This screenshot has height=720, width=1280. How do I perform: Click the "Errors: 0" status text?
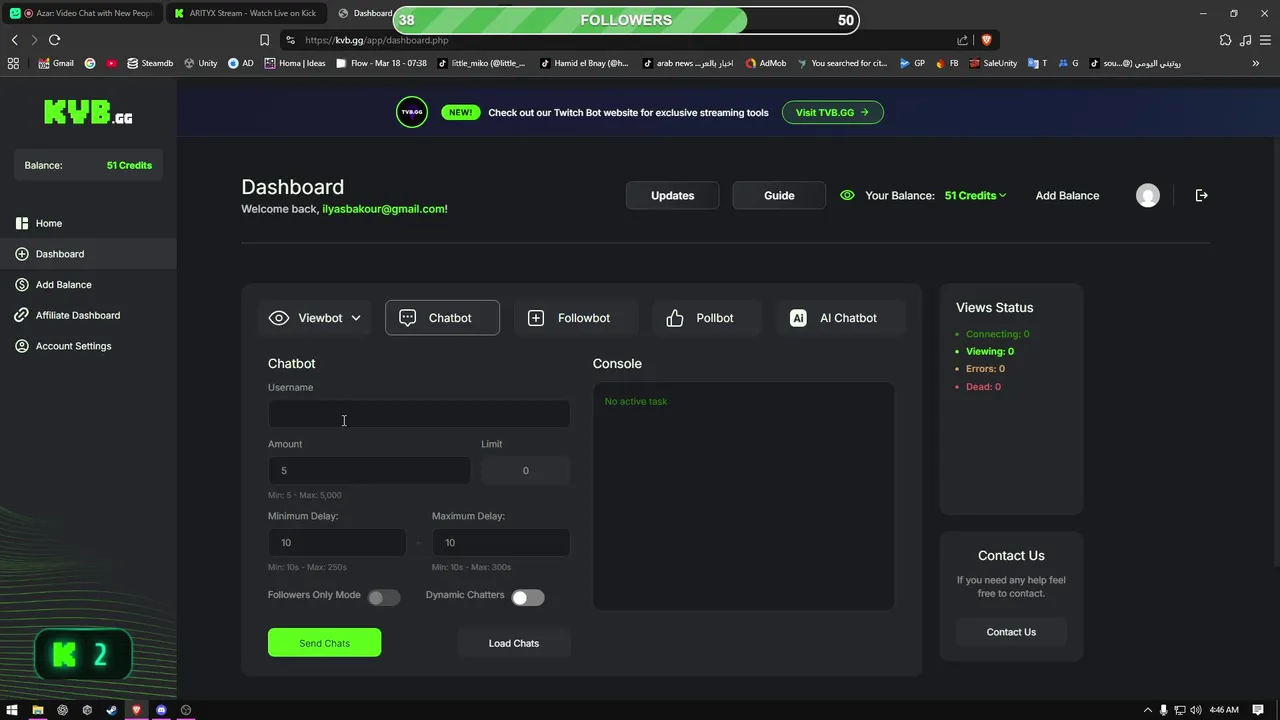985,369
